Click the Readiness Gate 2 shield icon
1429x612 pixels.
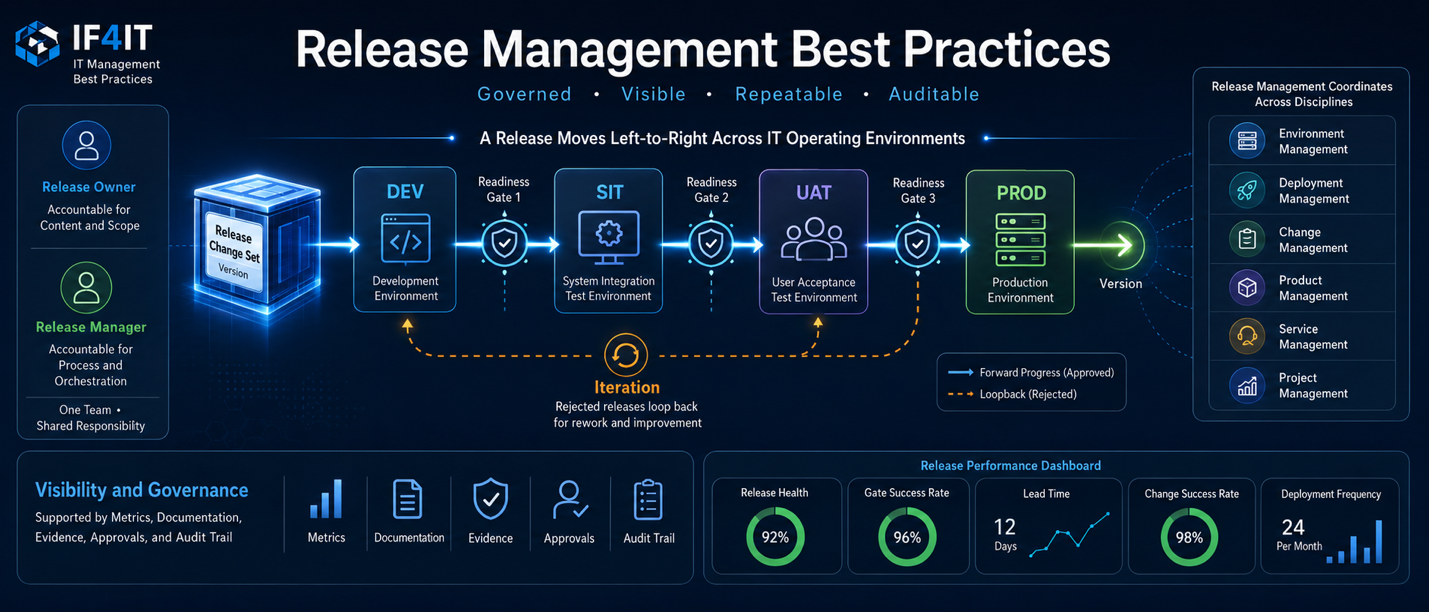coord(711,244)
